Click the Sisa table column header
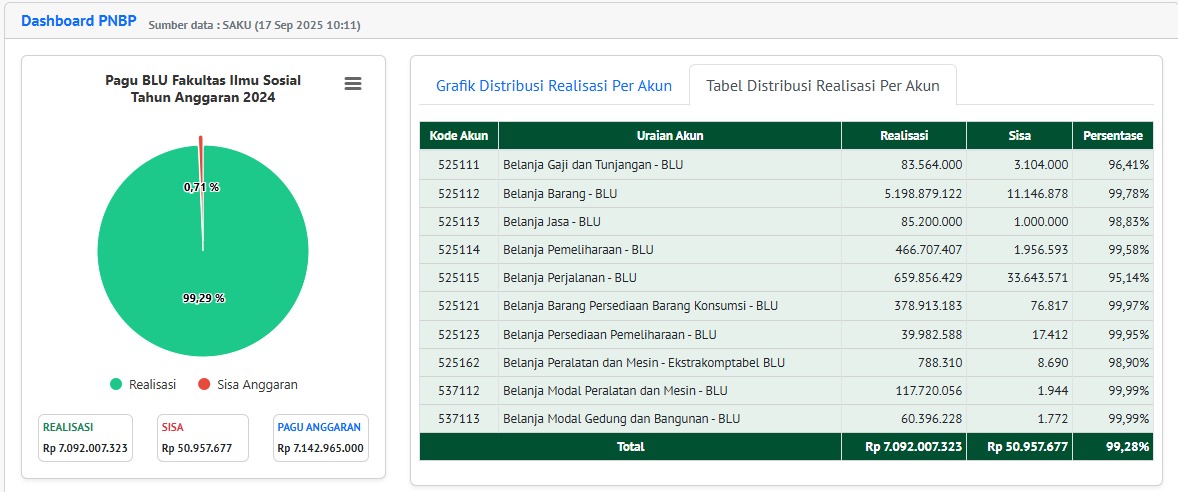 pos(1019,136)
